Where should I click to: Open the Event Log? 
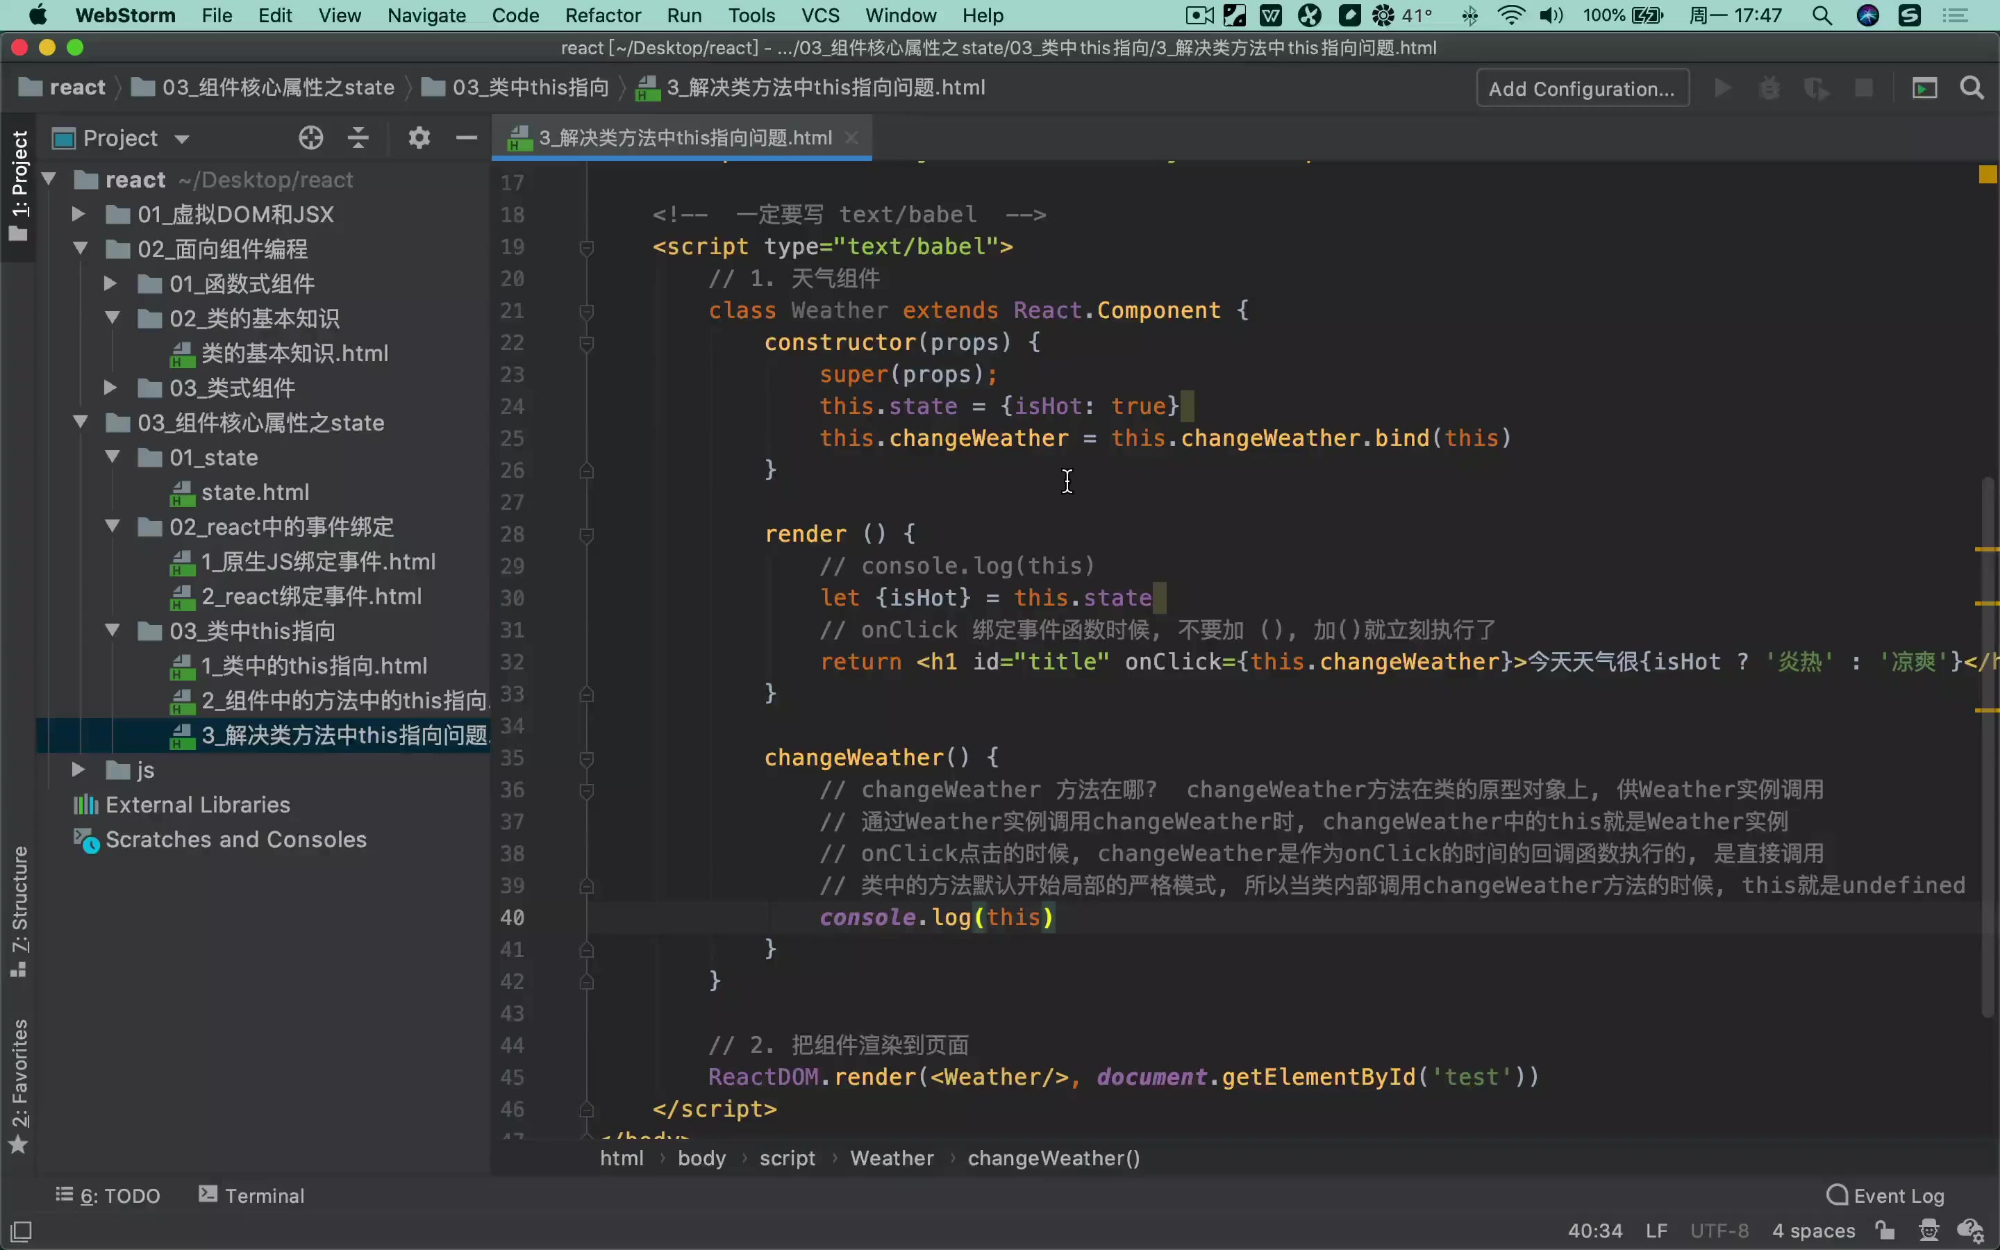tap(1885, 1195)
